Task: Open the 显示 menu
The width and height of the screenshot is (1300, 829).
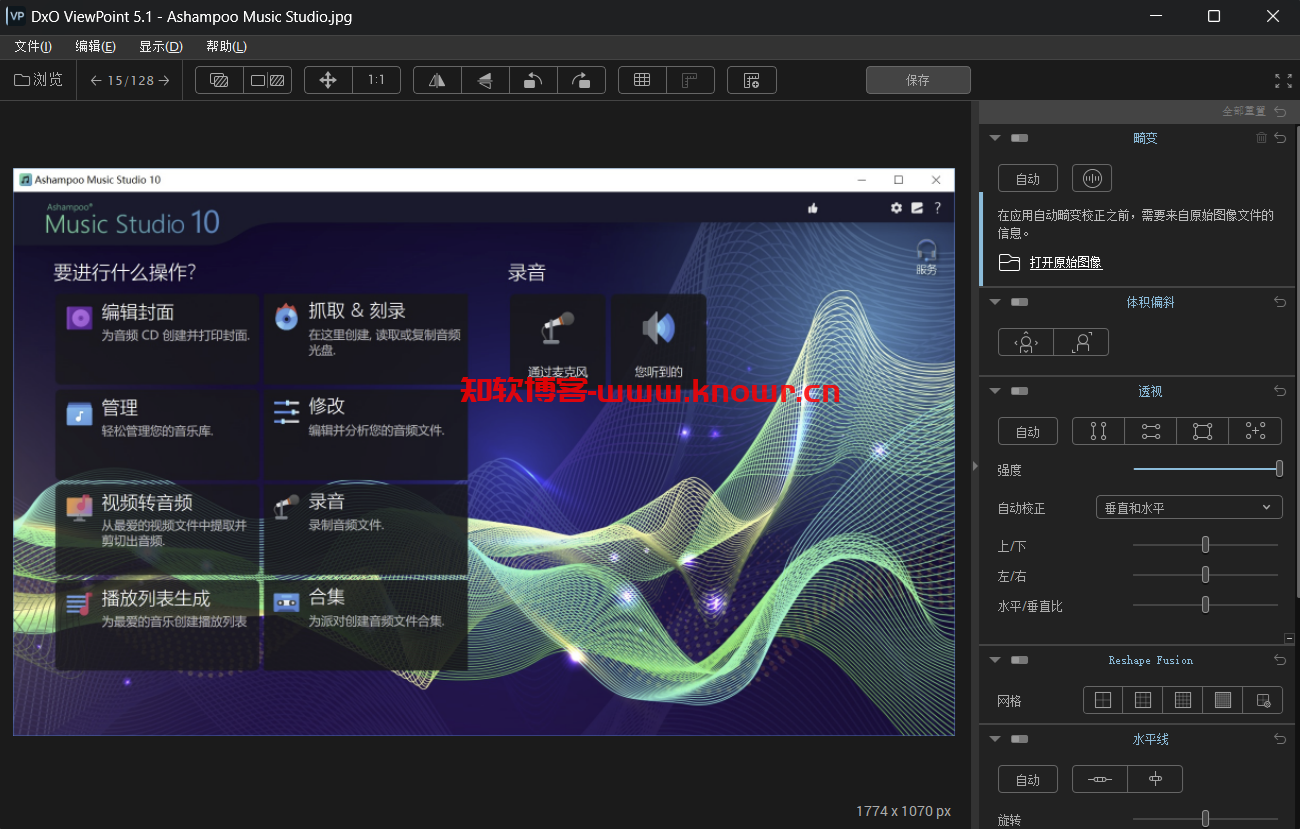Action: 160,47
